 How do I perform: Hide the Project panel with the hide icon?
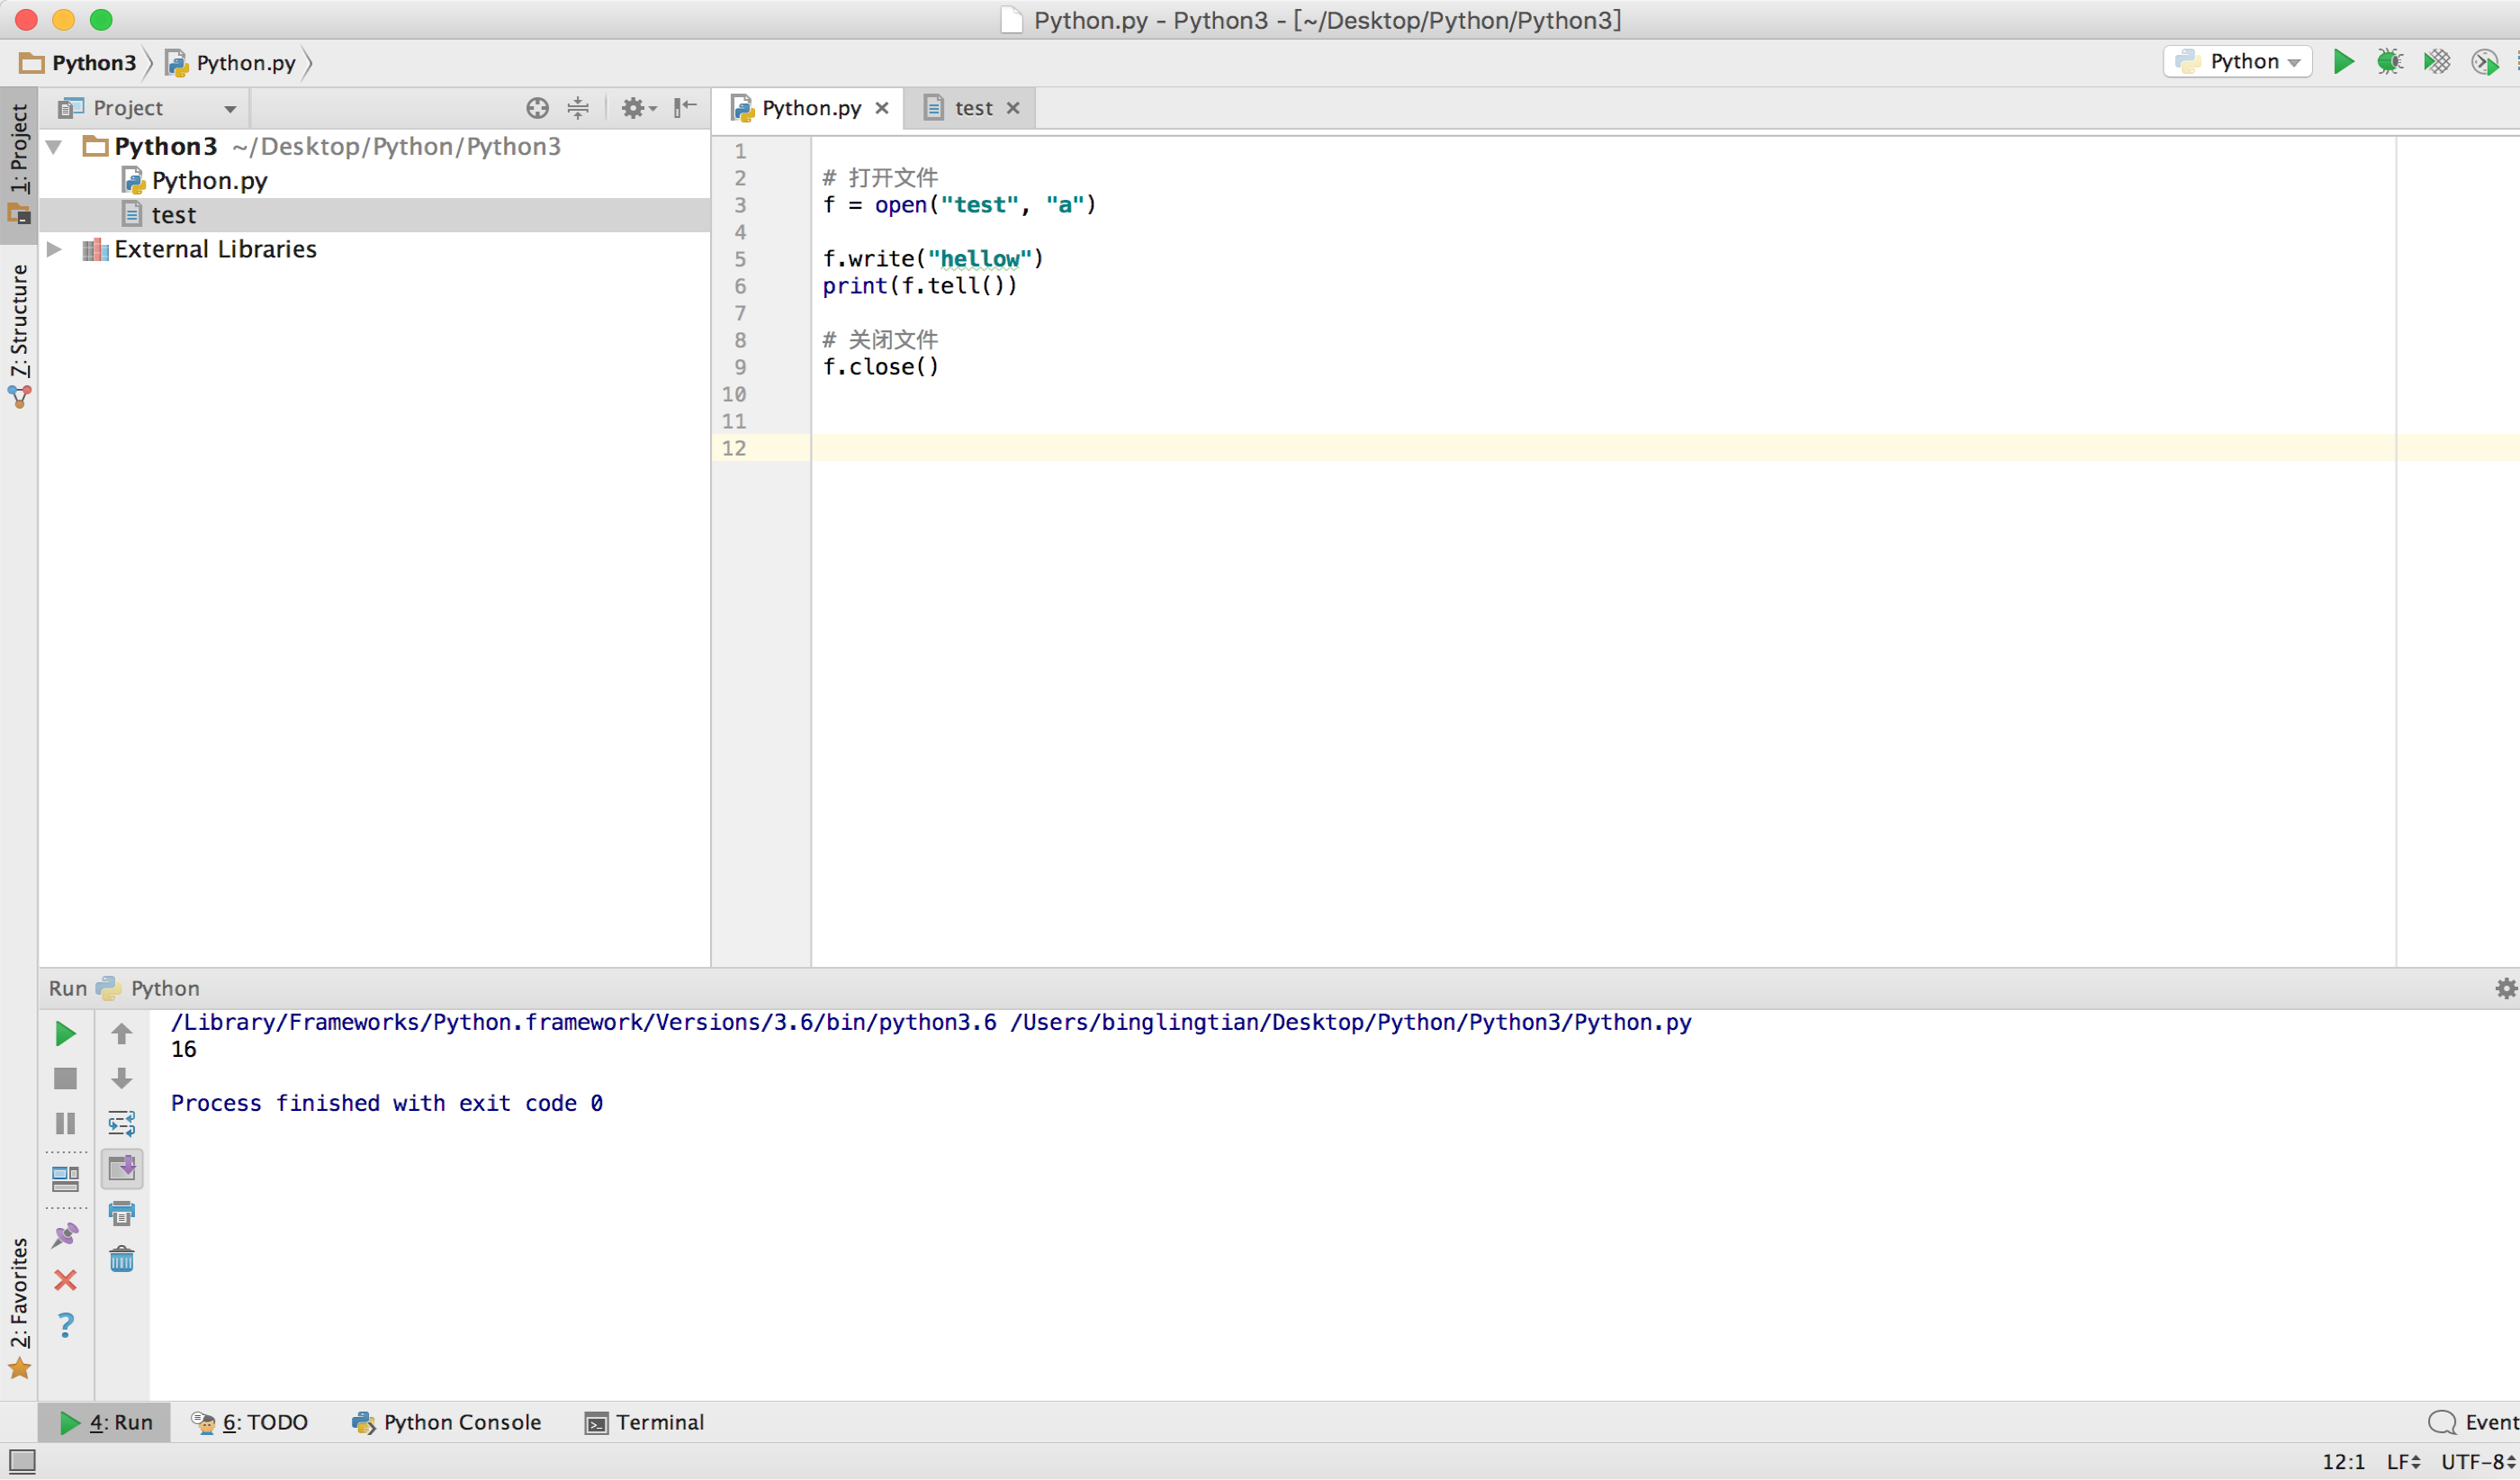(685, 108)
